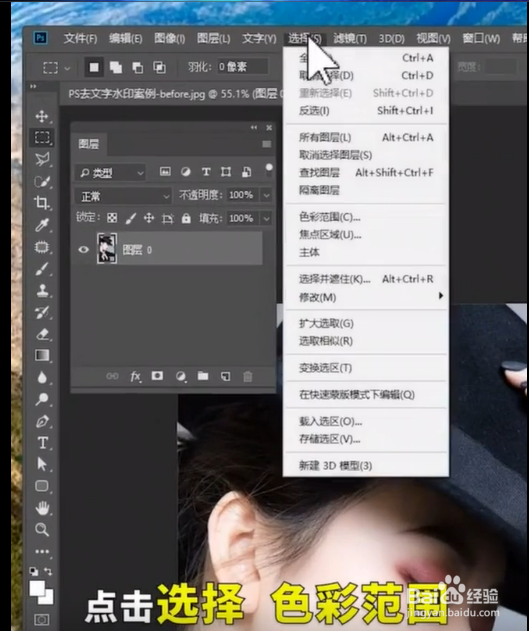Select the Hand tool
Screen dimensions: 529x631
click(x=42, y=508)
